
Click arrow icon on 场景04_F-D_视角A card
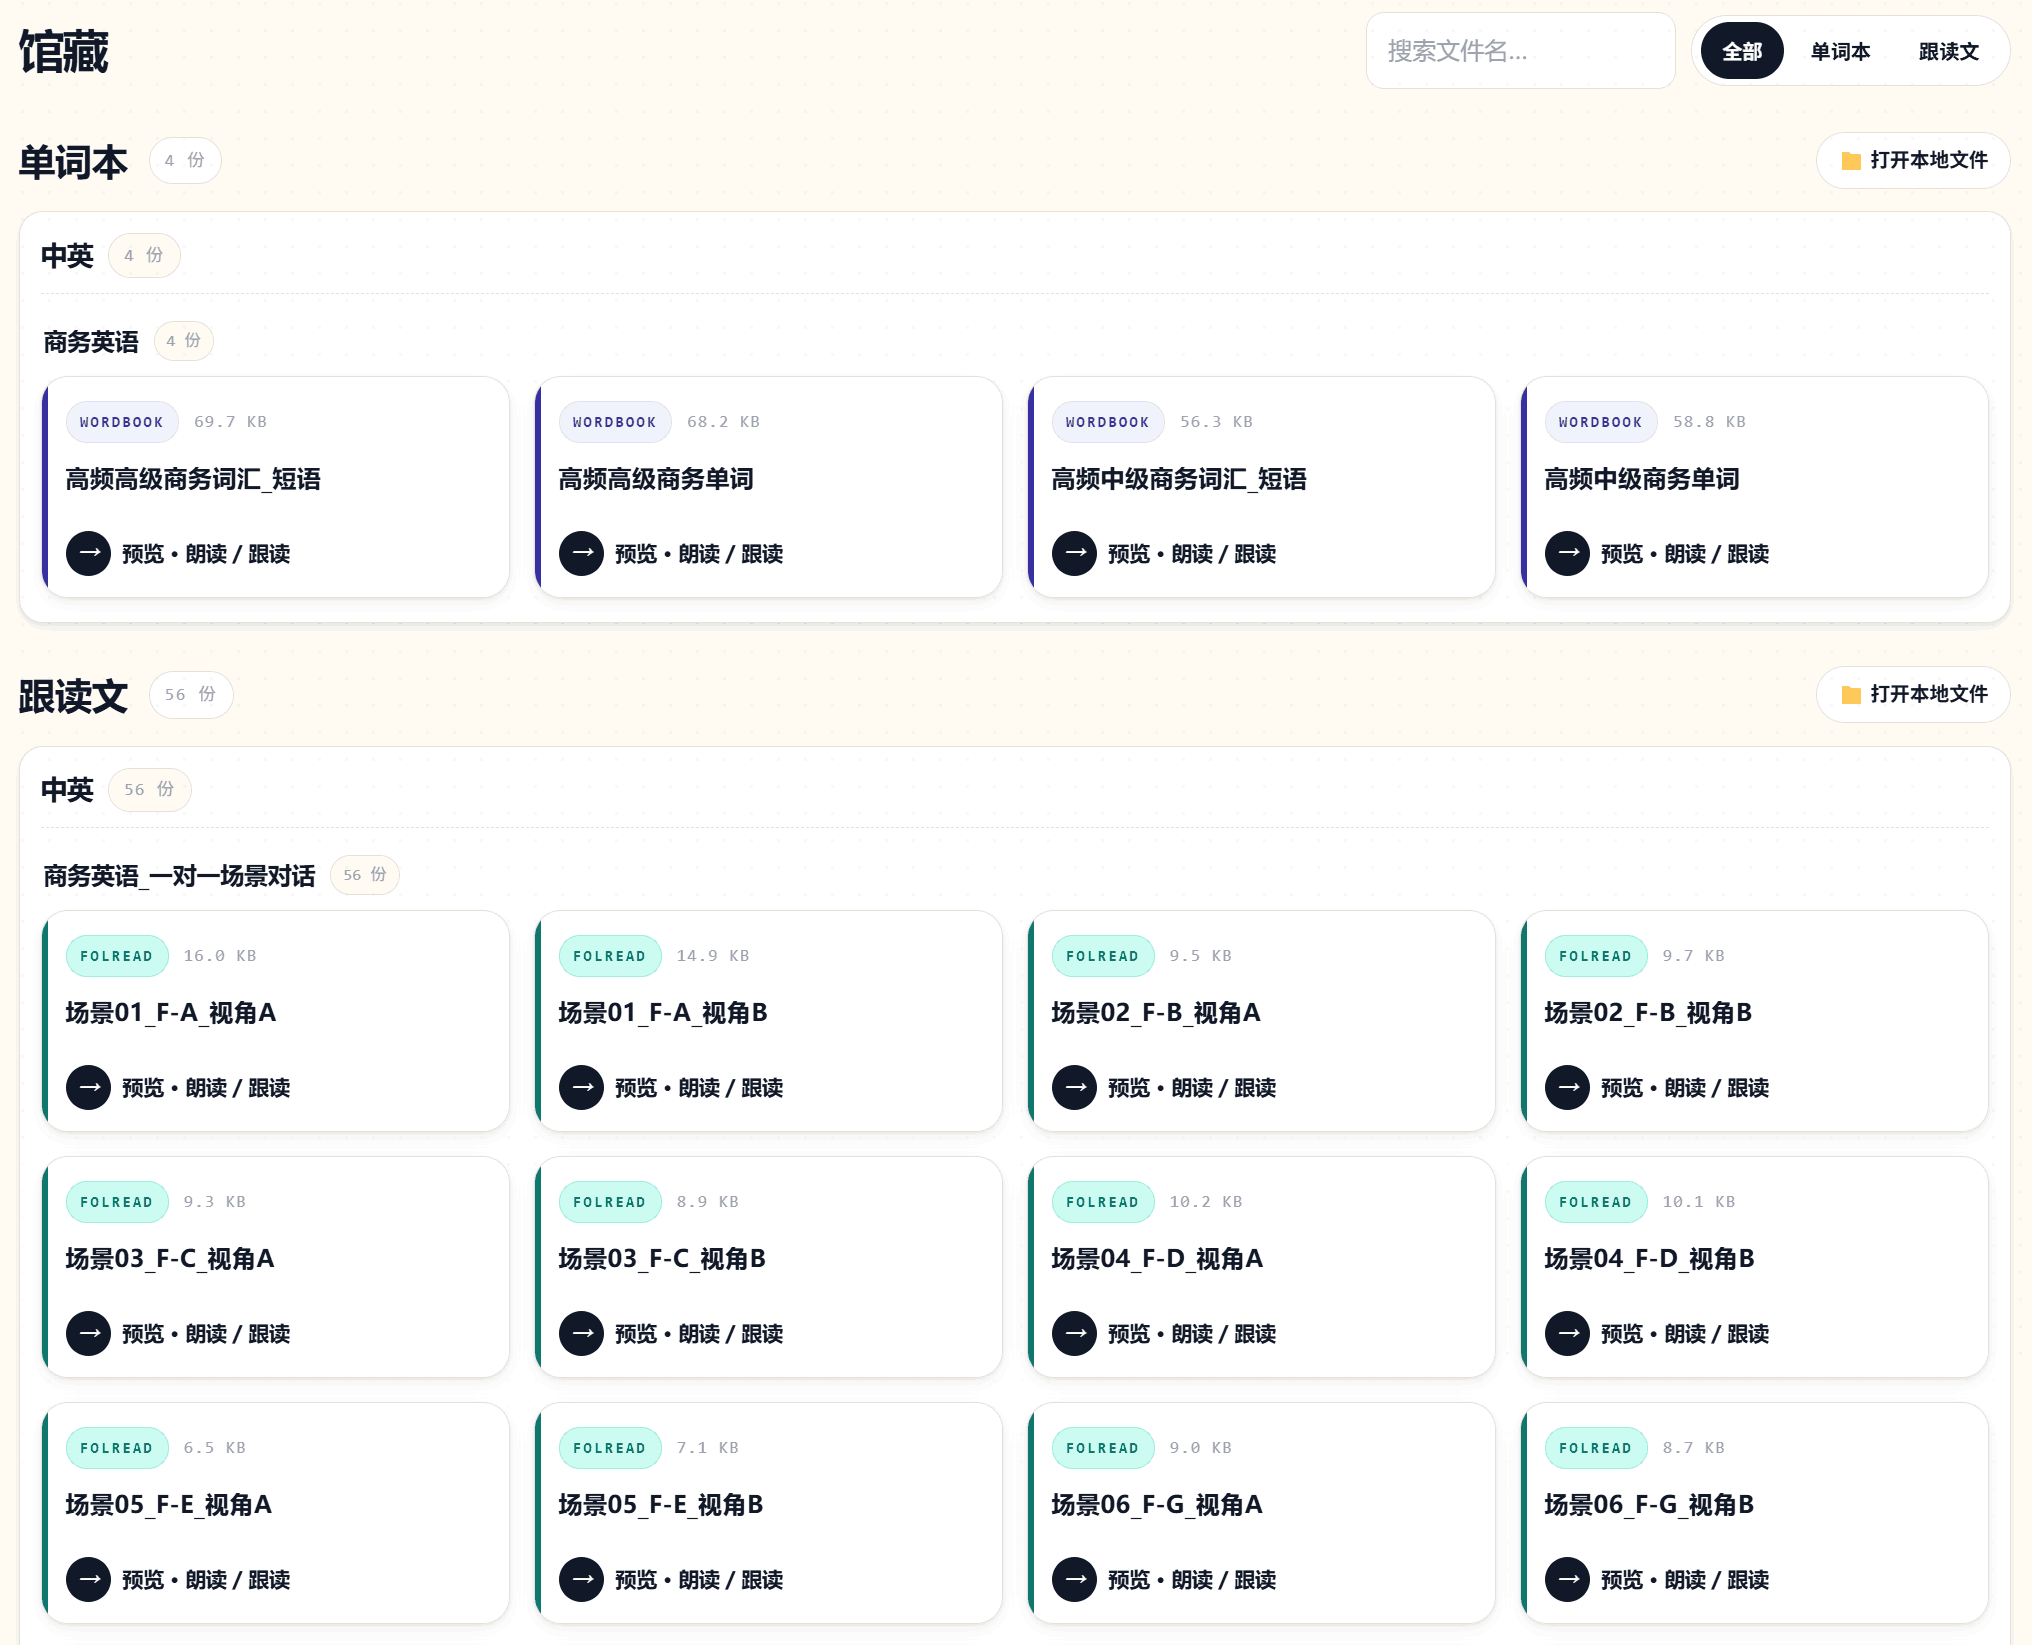tap(1074, 1333)
